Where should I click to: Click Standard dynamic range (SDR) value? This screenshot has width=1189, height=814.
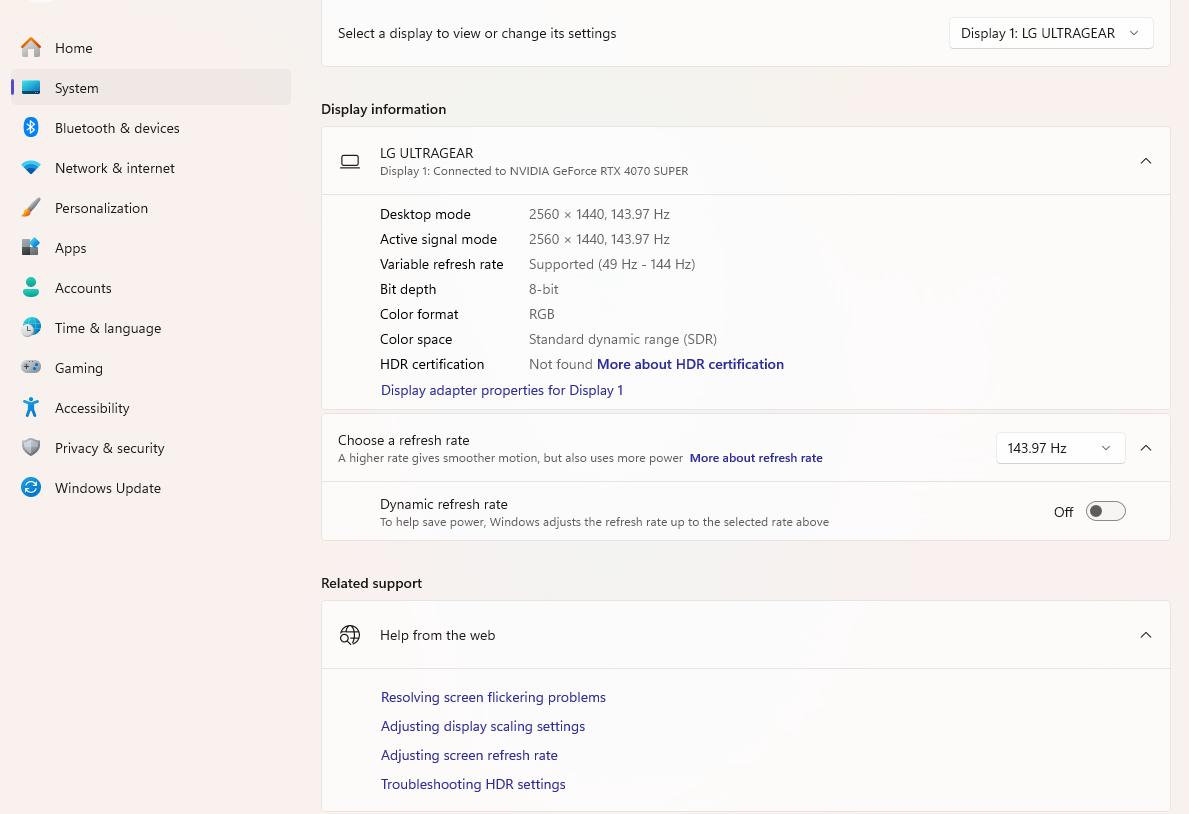pyautogui.click(x=623, y=339)
